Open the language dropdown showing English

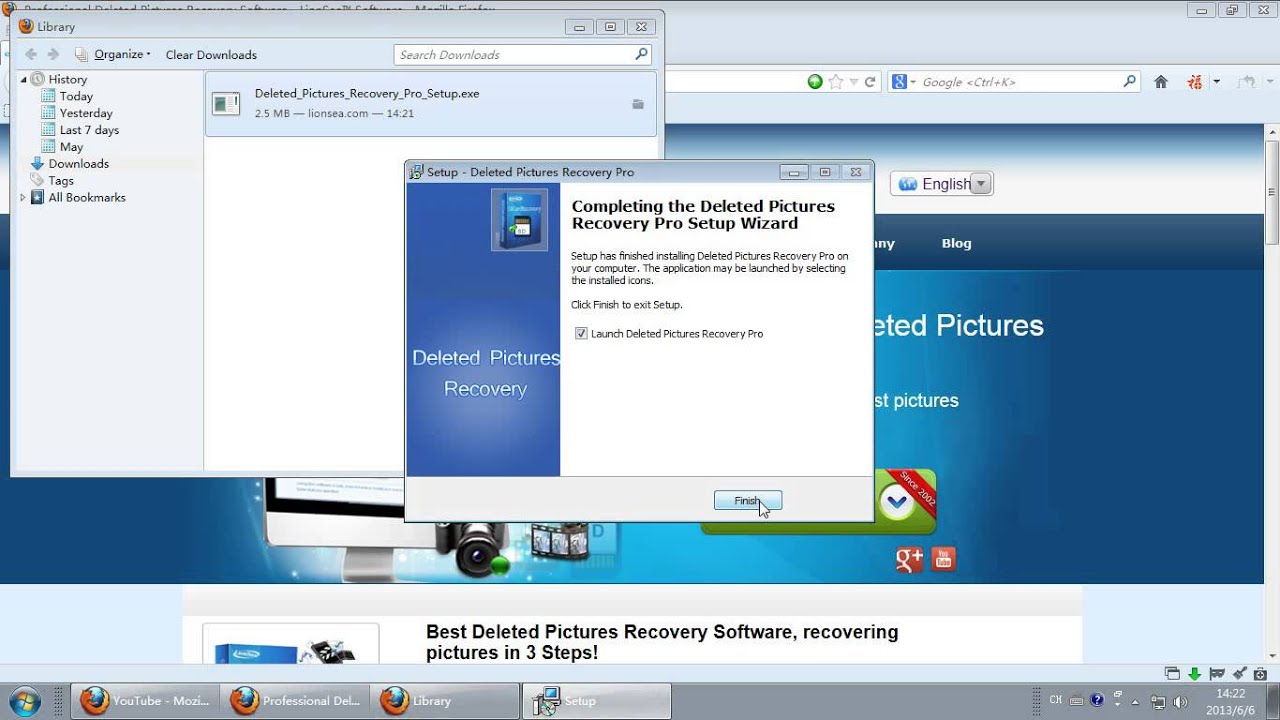tap(941, 184)
